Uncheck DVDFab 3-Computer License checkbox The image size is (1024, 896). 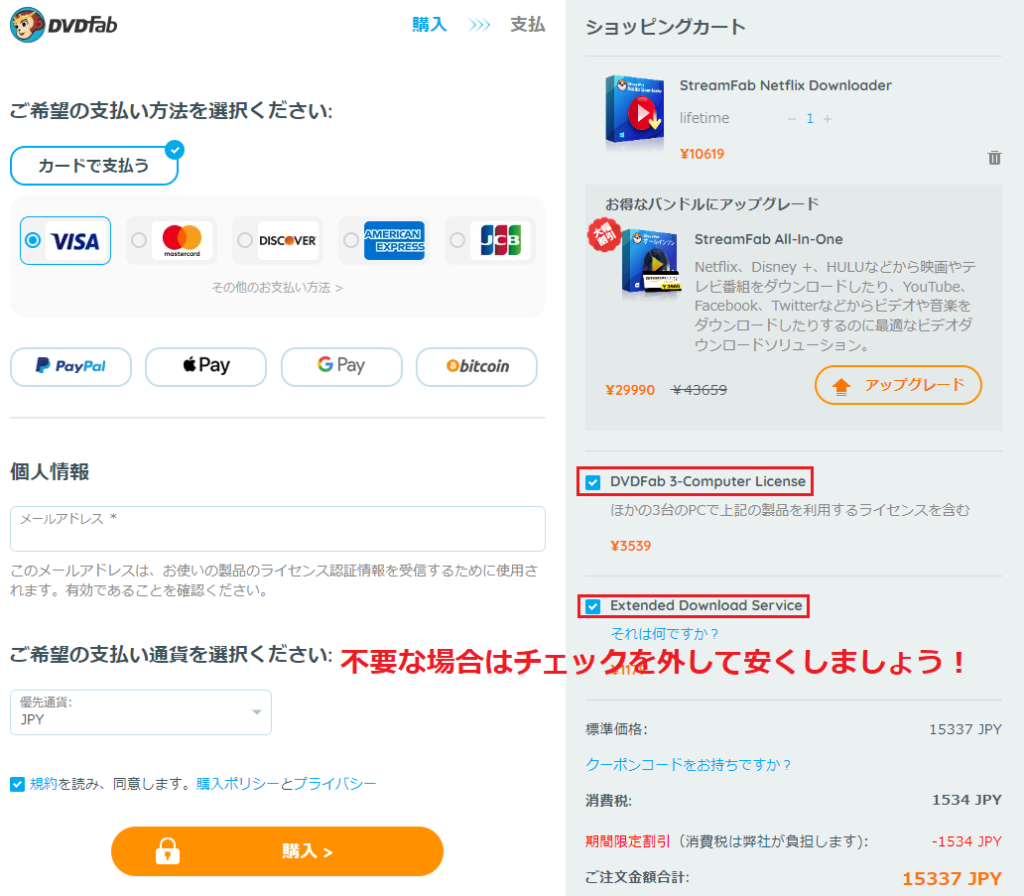(x=593, y=483)
